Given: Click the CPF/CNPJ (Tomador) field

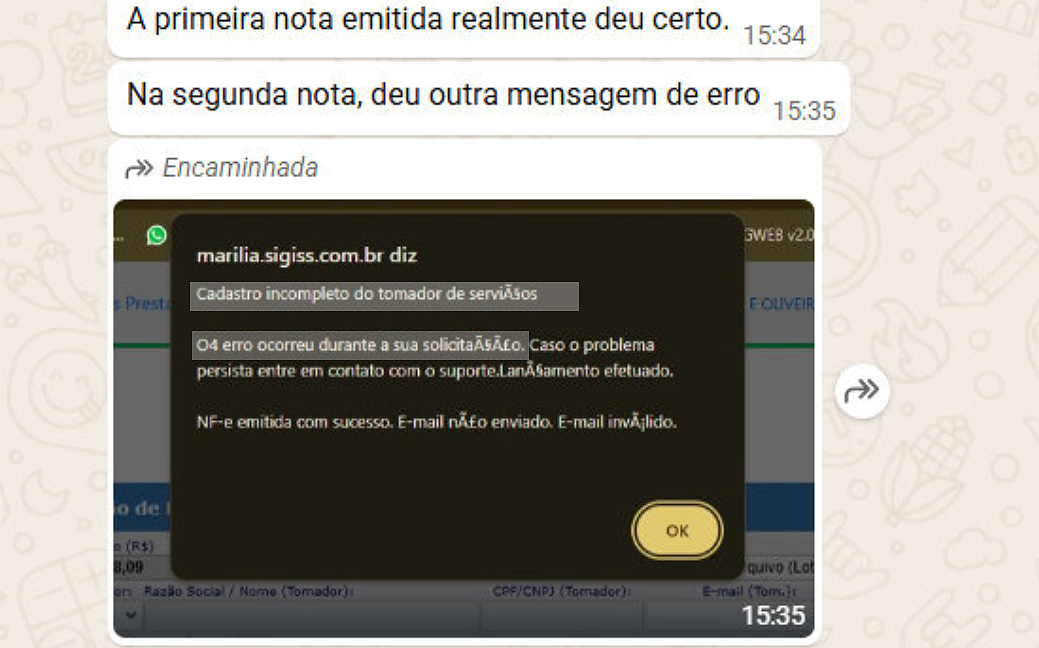Looking at the screenshot, I should click(561, 616).
